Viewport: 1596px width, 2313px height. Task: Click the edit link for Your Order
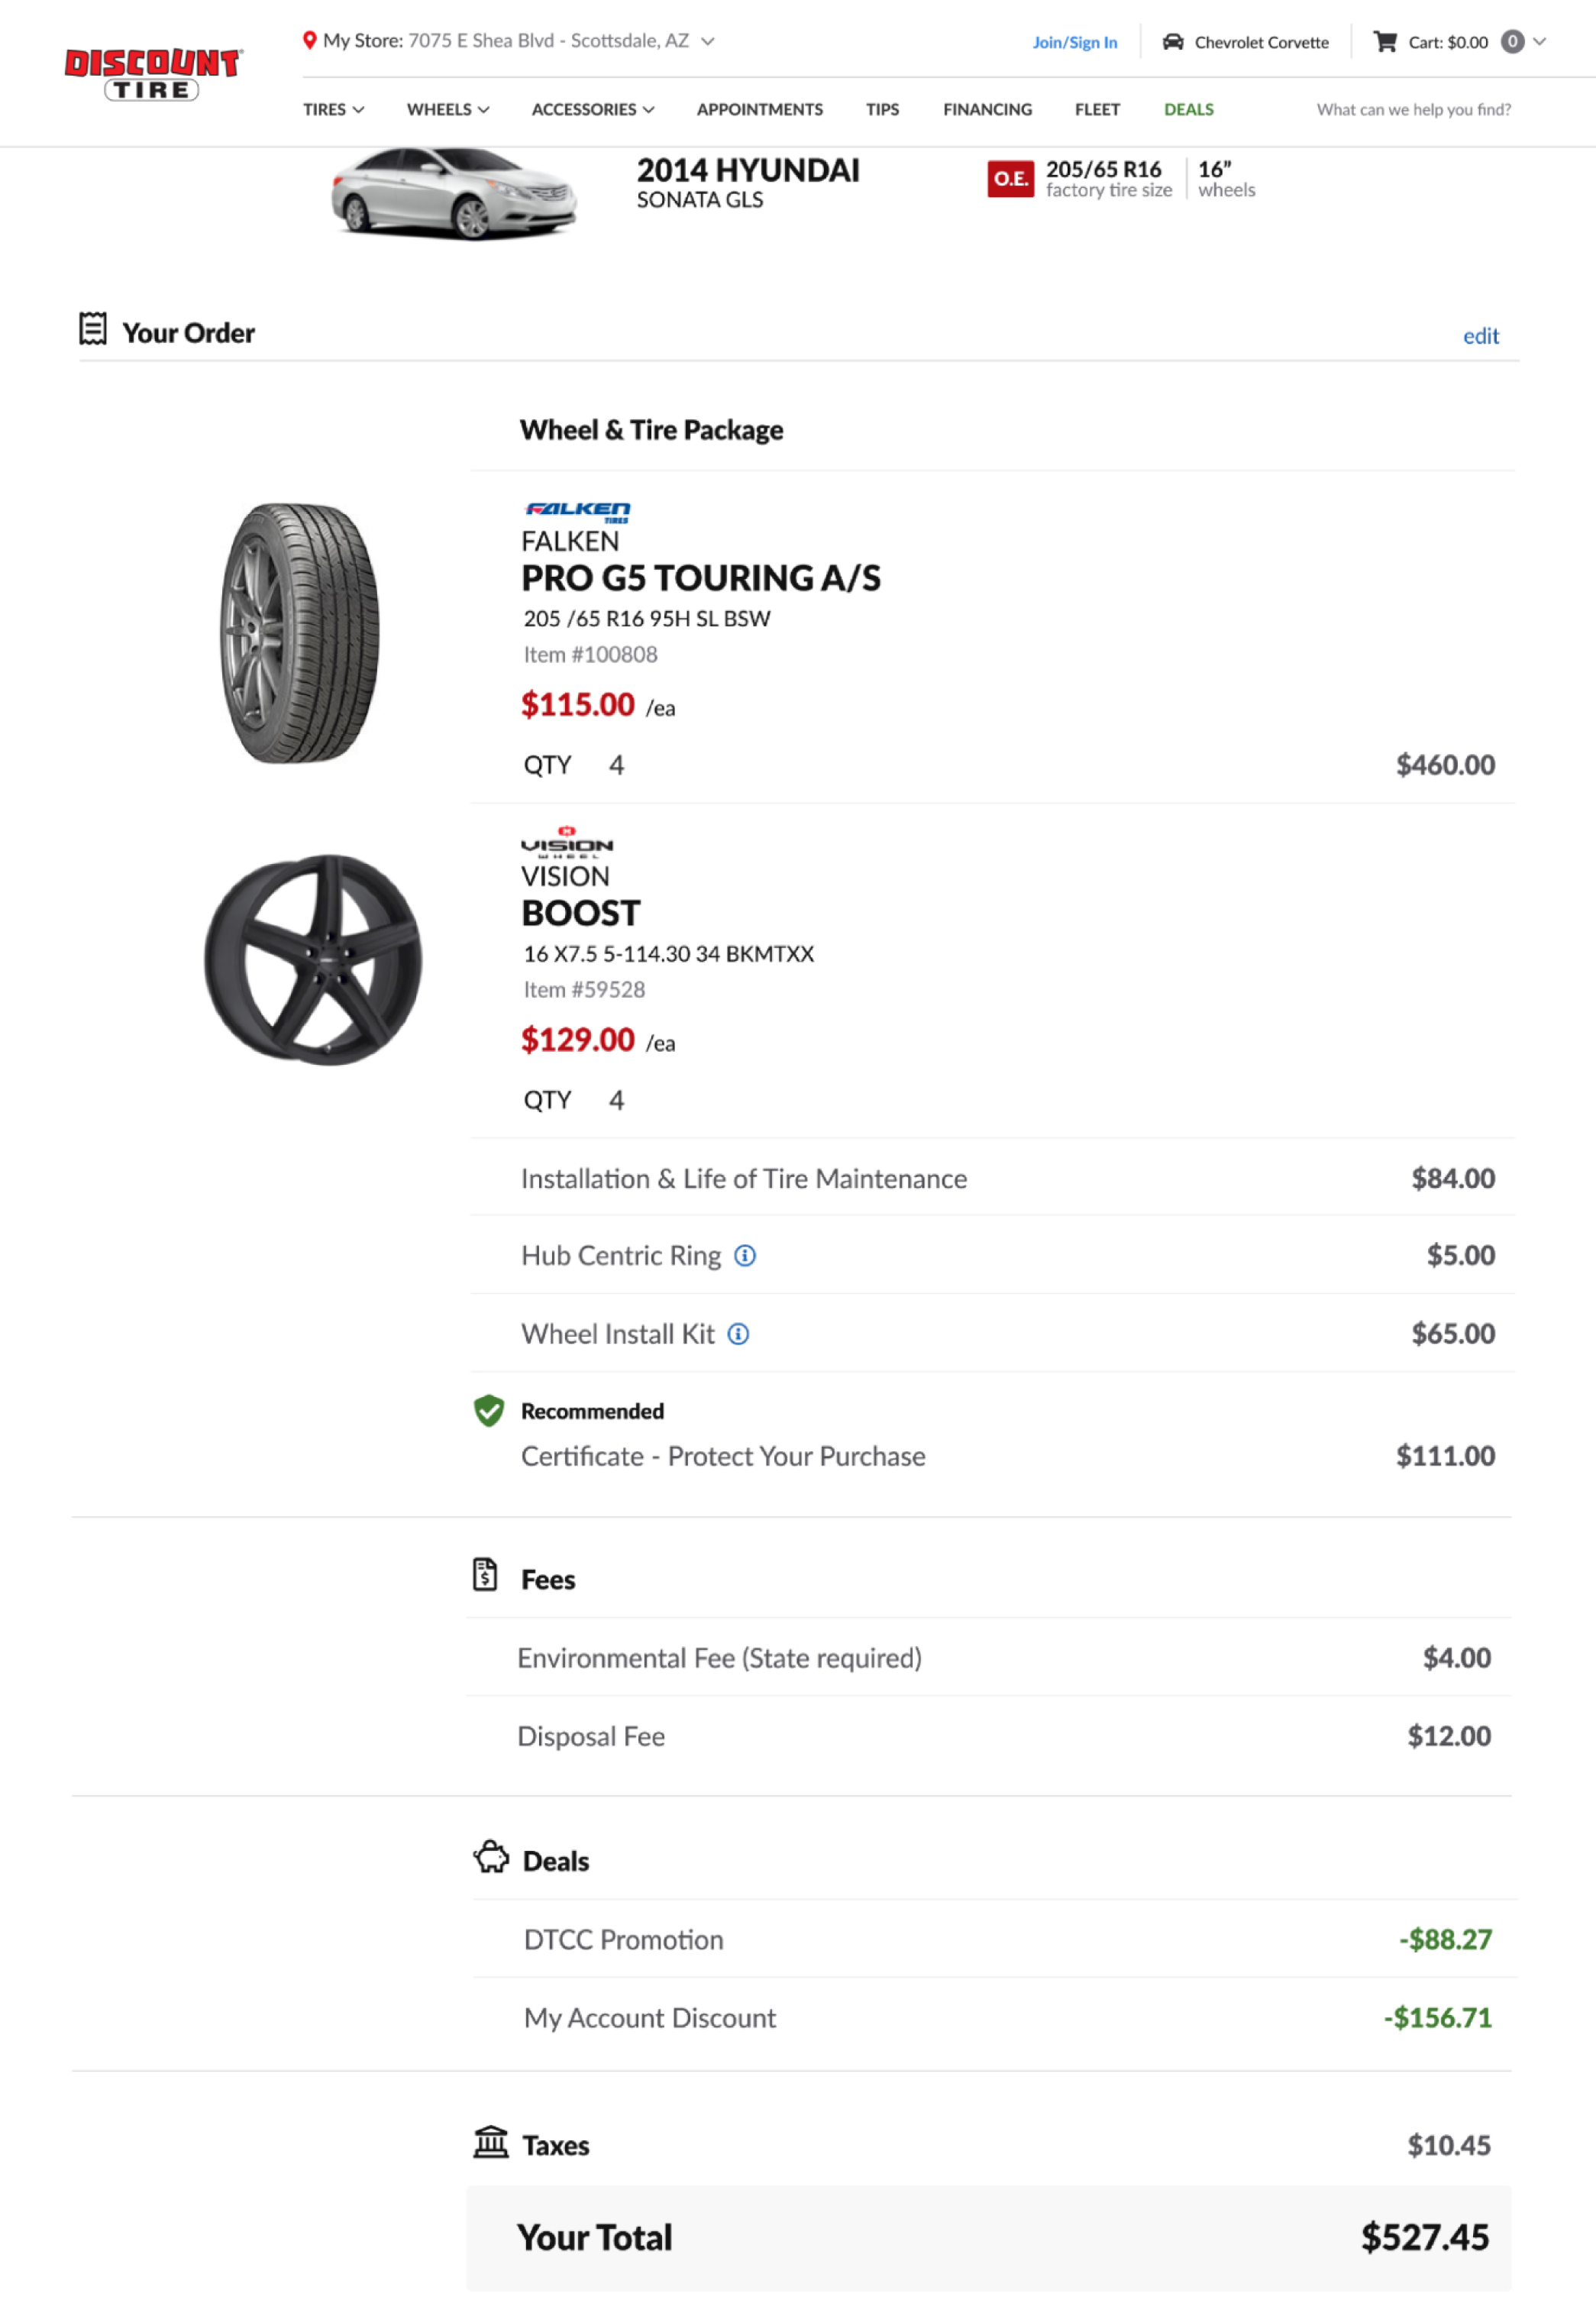click(x=1480, y=336)
